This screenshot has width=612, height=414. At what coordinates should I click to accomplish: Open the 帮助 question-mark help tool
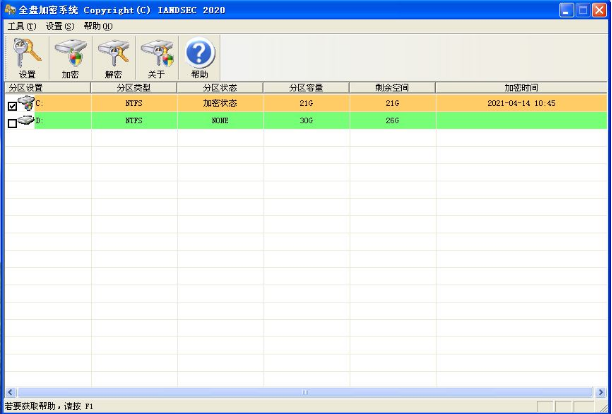point(199,58)
